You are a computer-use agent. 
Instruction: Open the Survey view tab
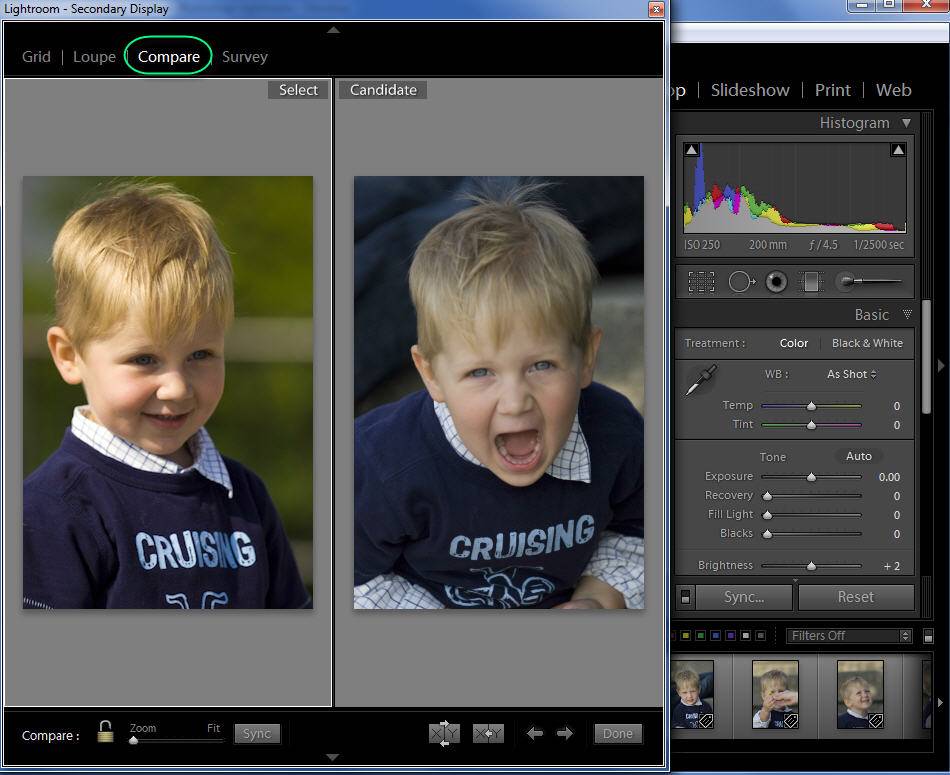(244, 57)
